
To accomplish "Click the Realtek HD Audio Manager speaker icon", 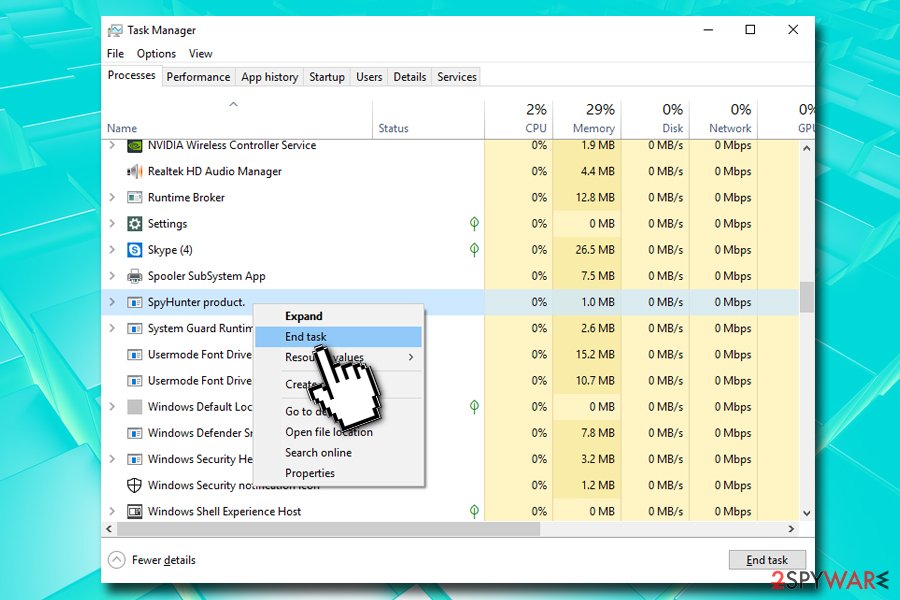I will pos(134,171).
